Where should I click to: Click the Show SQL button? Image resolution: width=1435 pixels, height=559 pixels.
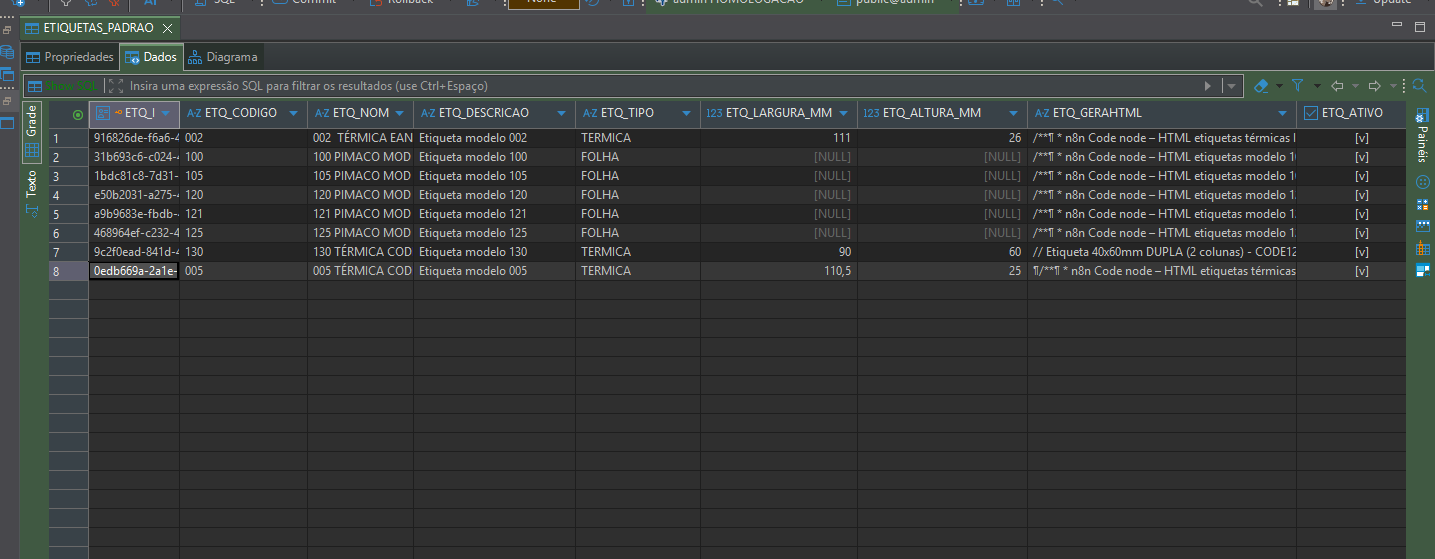[62, 86]
